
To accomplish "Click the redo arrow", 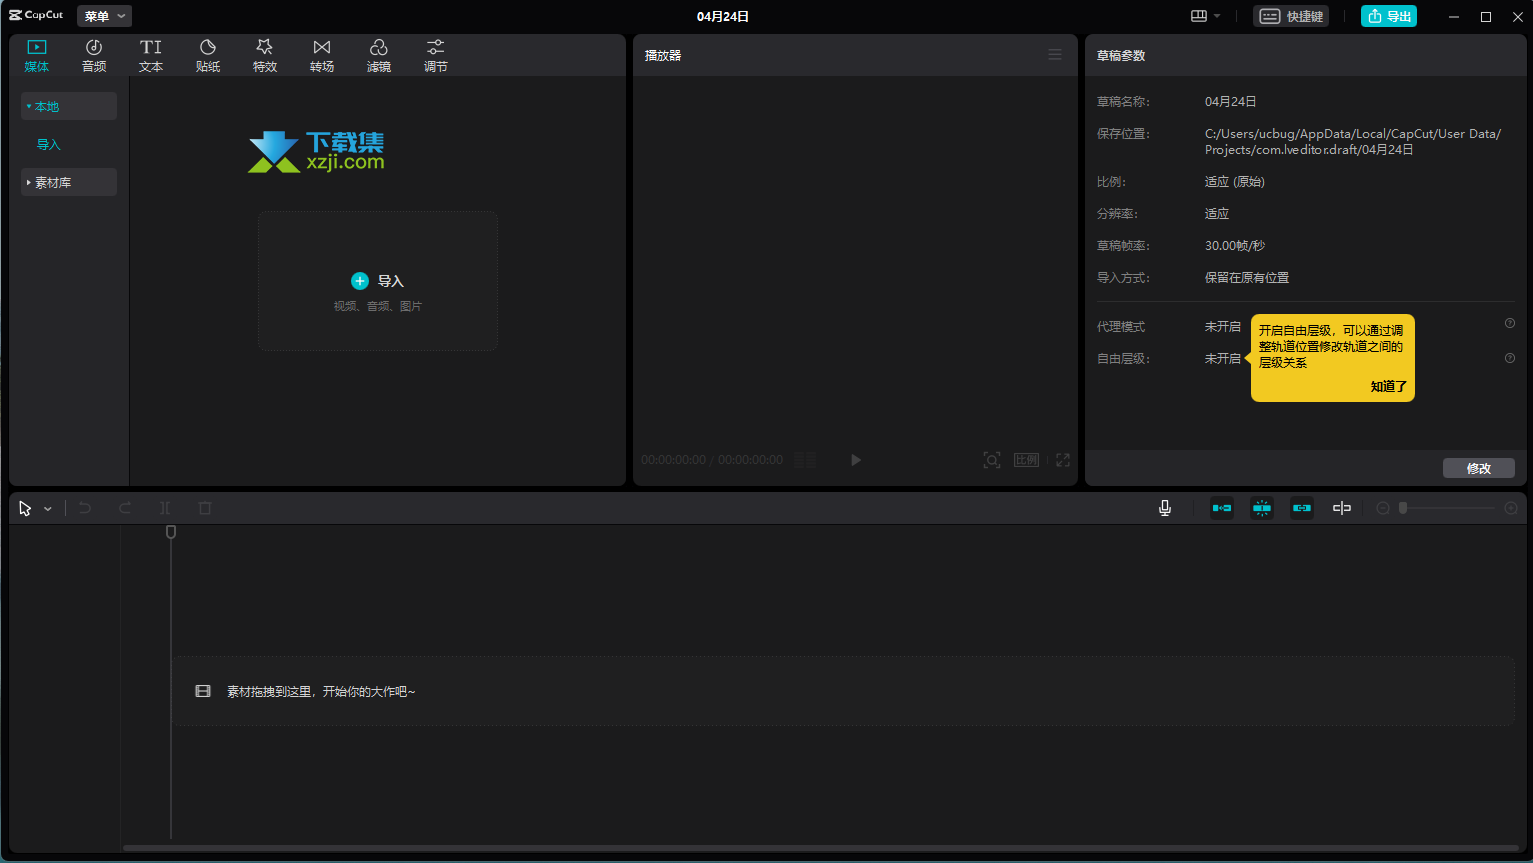I will pos(125,508).
